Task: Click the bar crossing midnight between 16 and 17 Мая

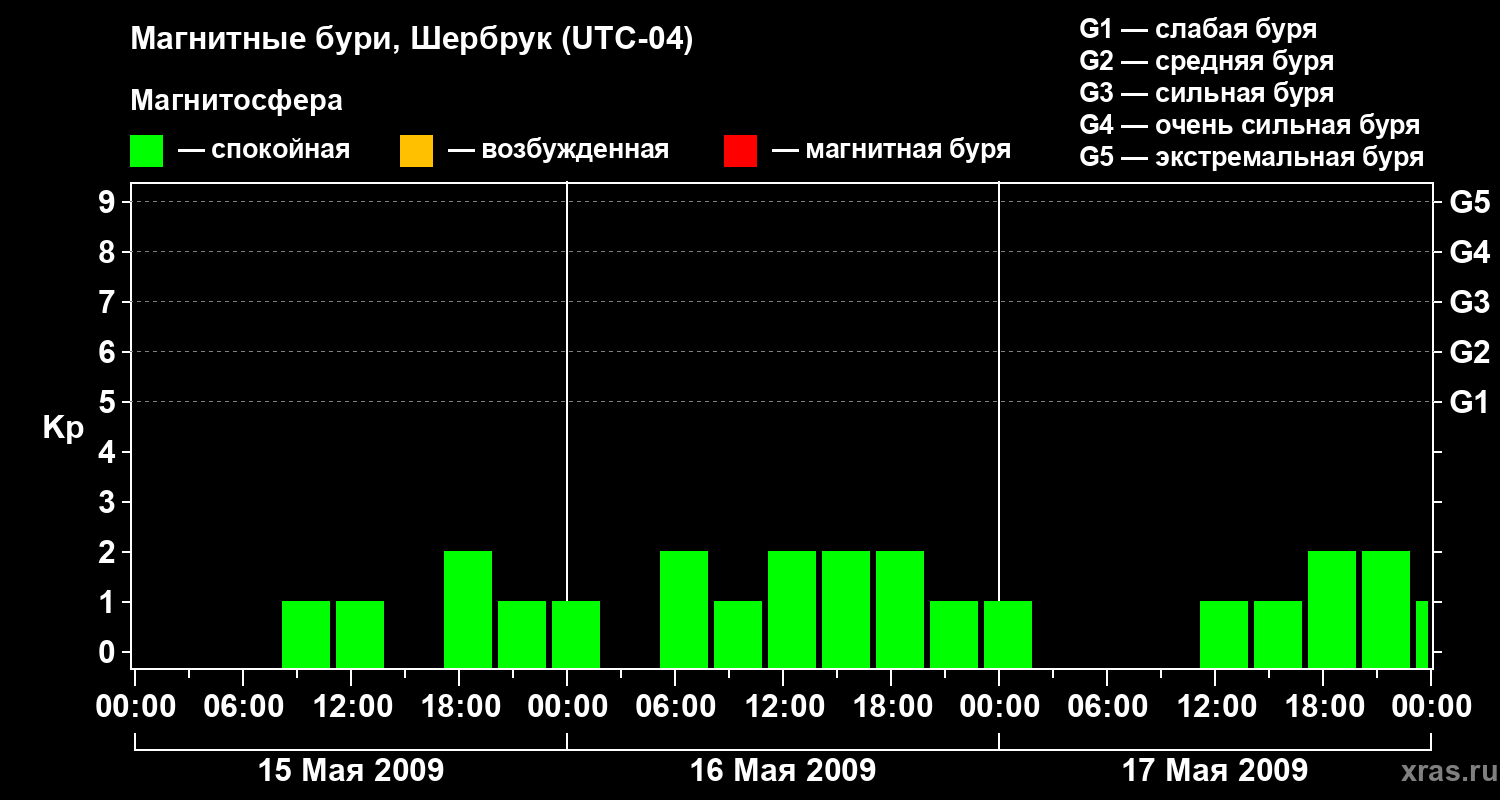Action: click(x=1008, y=634)
